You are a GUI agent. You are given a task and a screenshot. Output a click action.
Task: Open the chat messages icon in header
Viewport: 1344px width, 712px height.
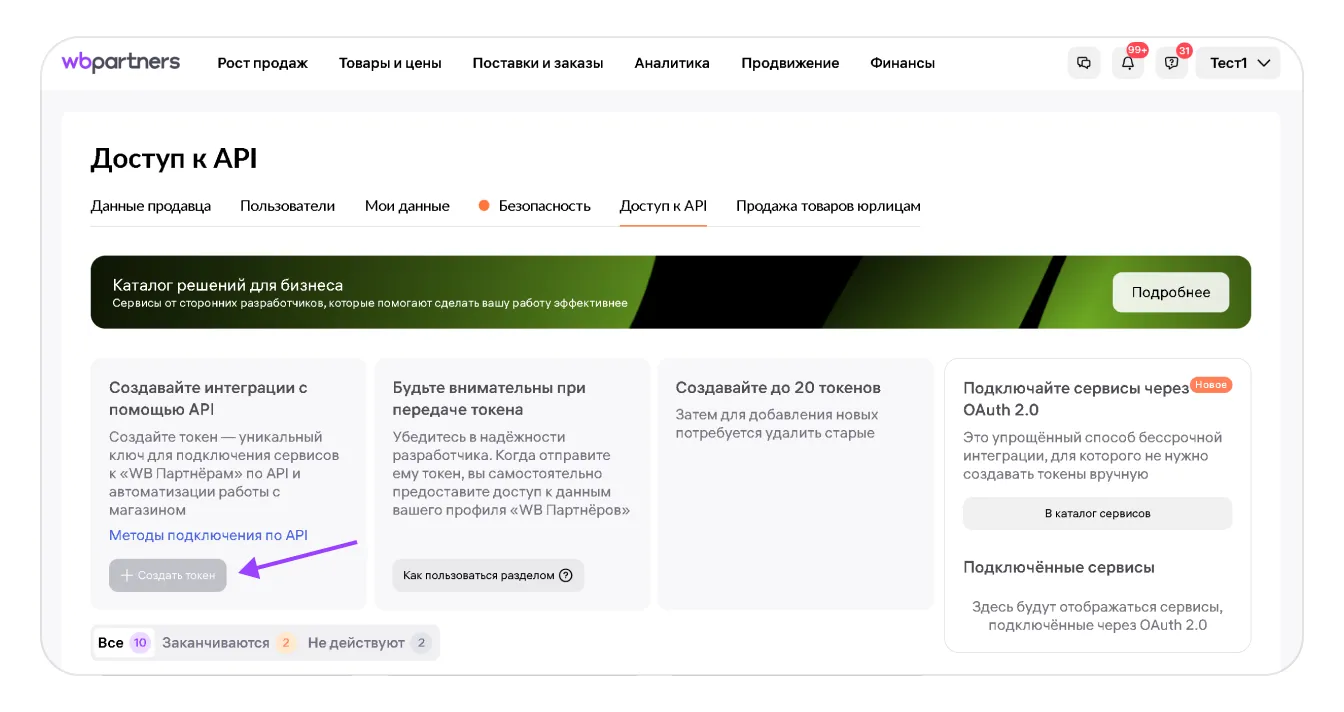coord(1084,63)
